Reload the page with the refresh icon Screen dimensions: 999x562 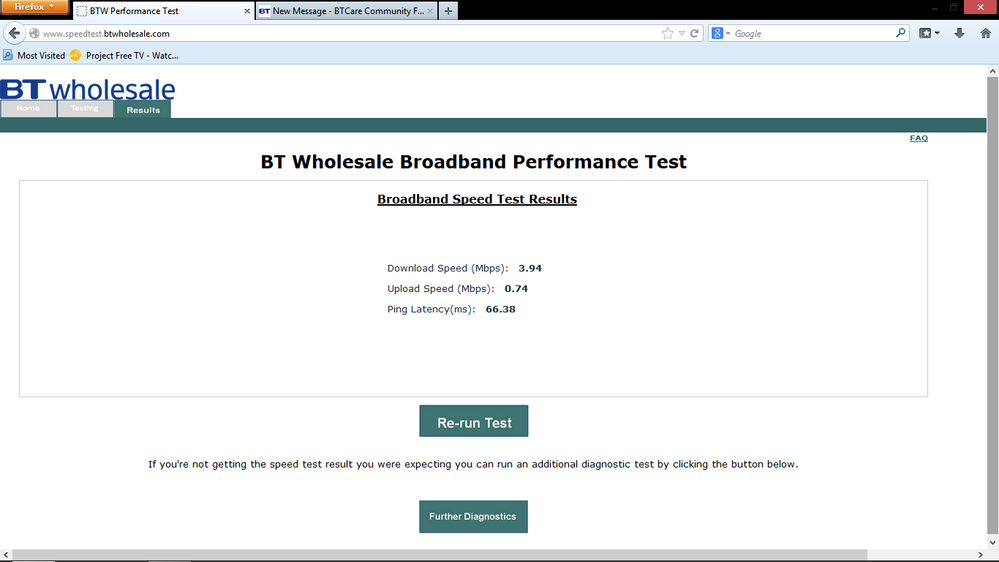pos(694,33)
